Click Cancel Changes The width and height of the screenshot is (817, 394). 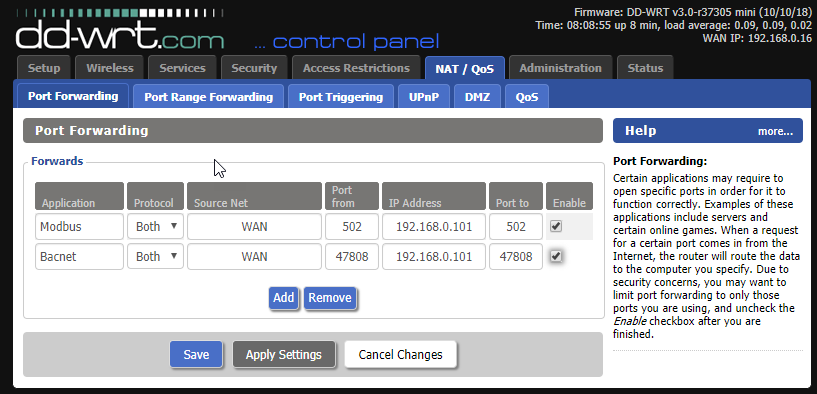click(400, 354)
